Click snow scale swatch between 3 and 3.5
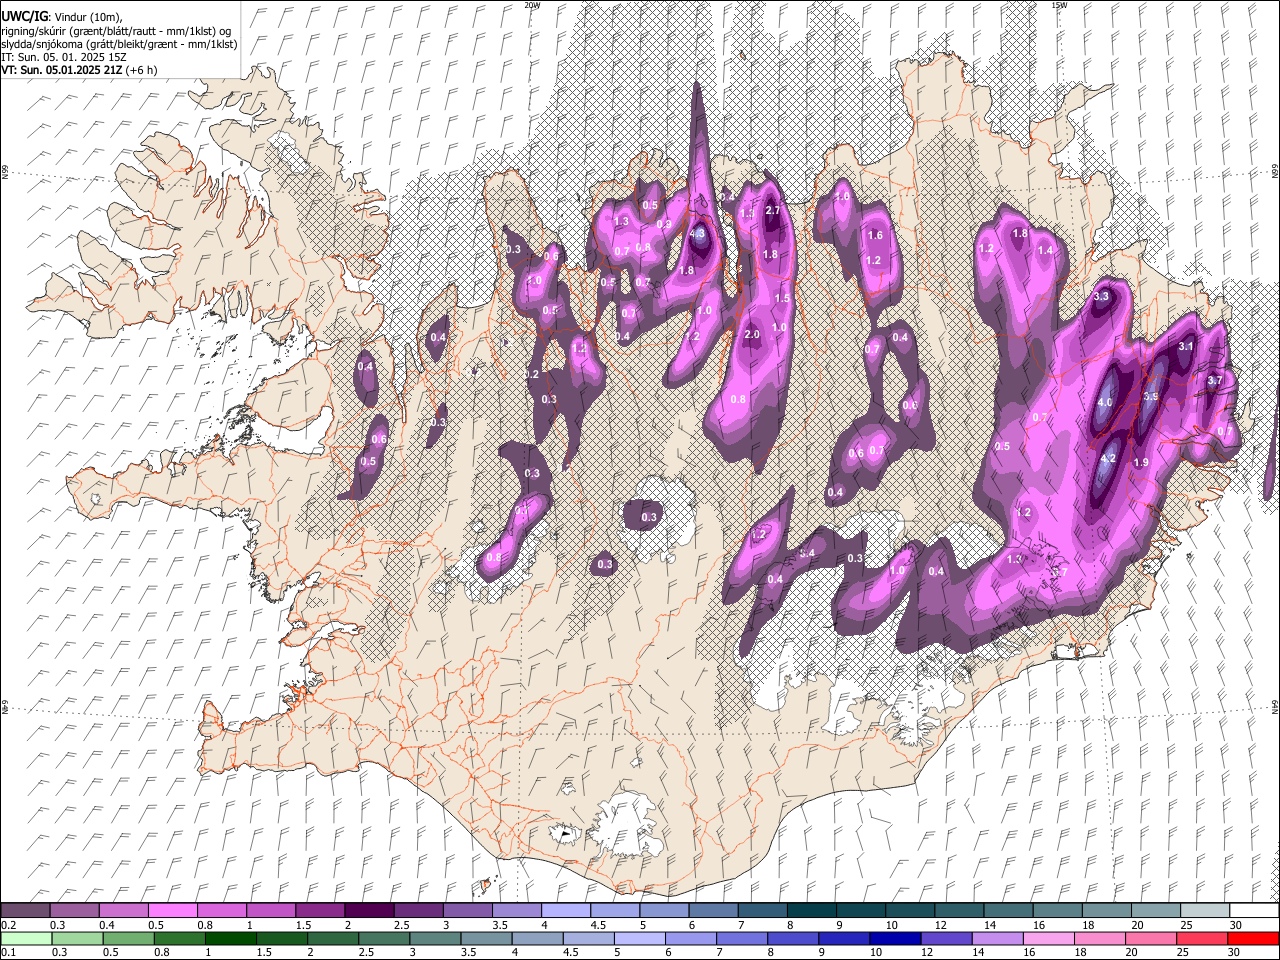Viewport: 1280px width, 960px height. (x=466, y=910)
